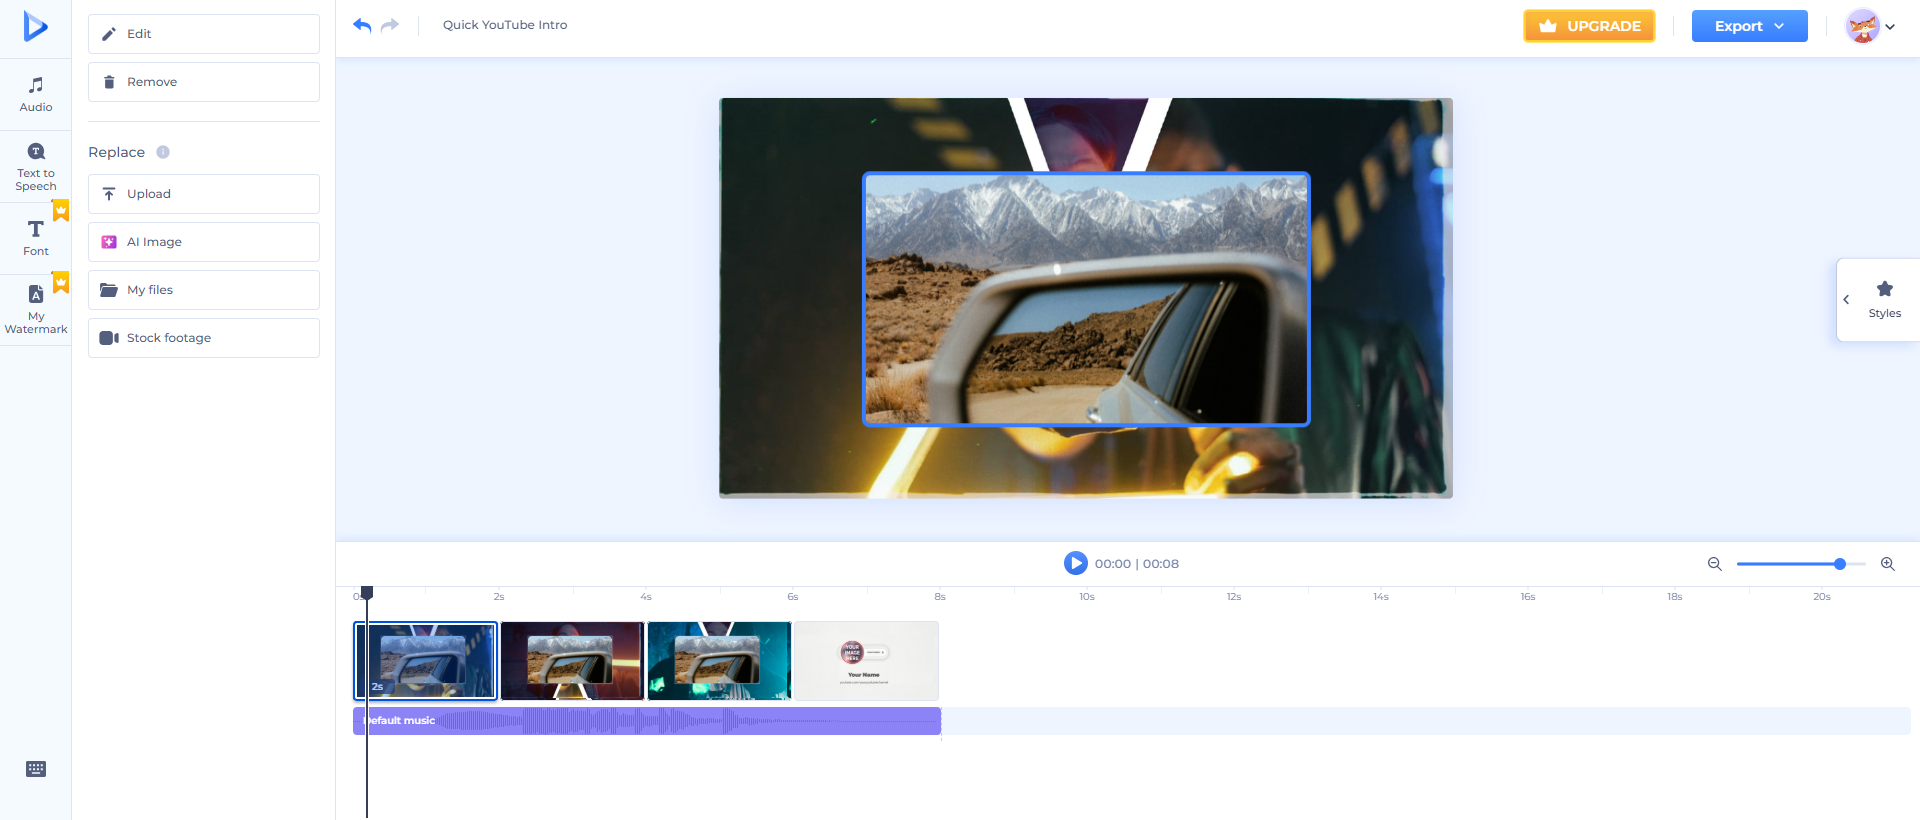Open the Styles panel
The image size is (1920, 820).
pos(1885,300)
